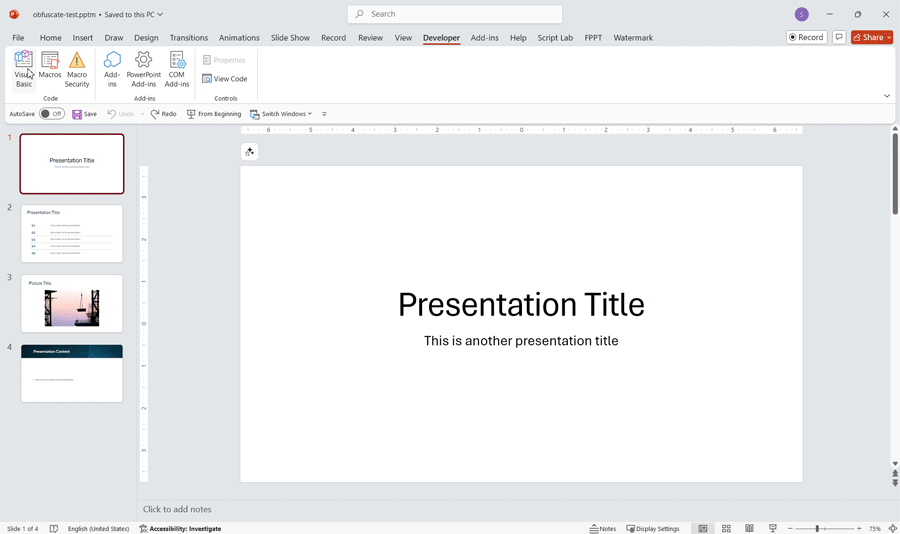Click From Beginning in quick access toolbar
The width and height of the screenshot is (900, 534).
tap(214, 114)
